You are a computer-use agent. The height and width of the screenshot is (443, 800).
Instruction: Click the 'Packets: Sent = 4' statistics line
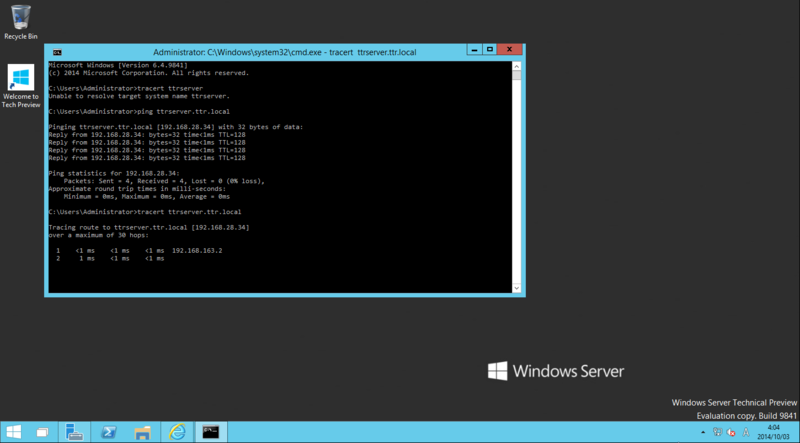click(x=164, y=181)
